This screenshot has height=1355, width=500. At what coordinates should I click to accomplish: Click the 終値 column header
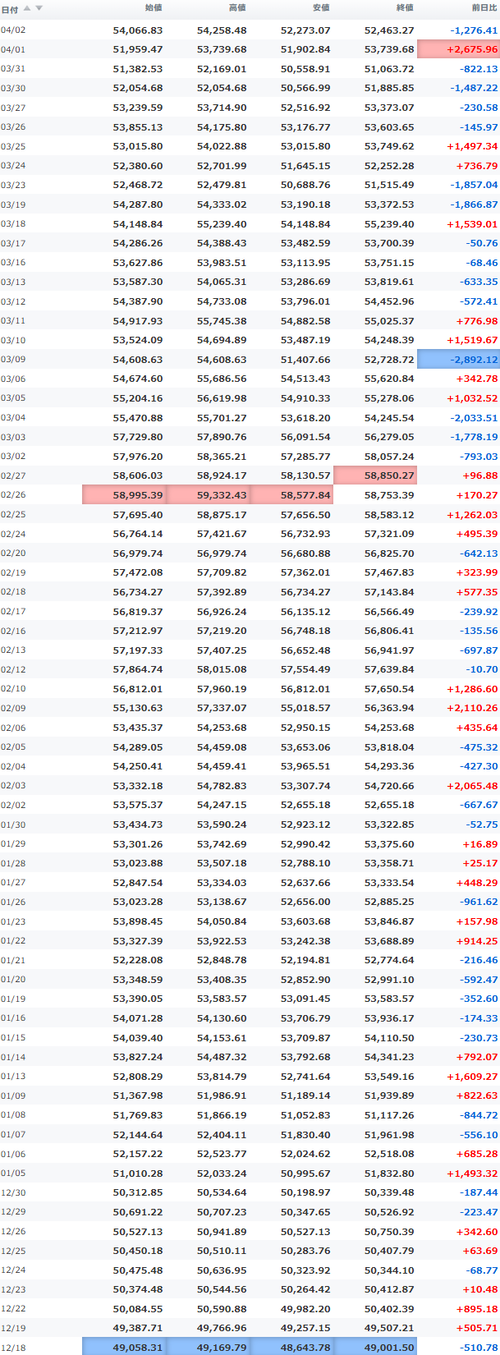(x=404, y=8)
